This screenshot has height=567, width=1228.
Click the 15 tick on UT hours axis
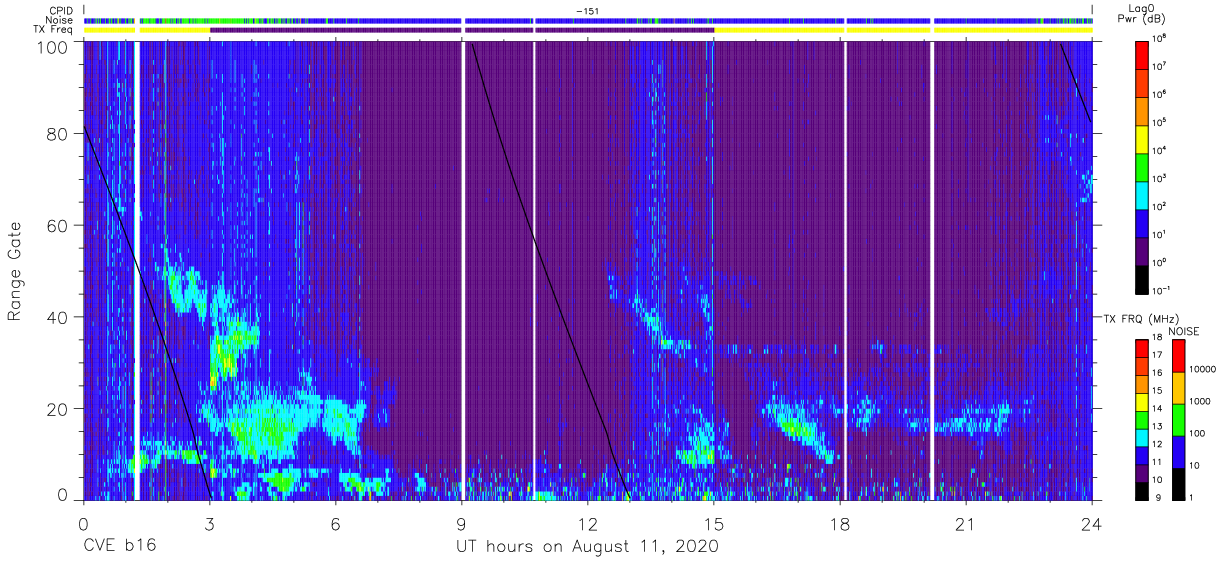(714, 524)
